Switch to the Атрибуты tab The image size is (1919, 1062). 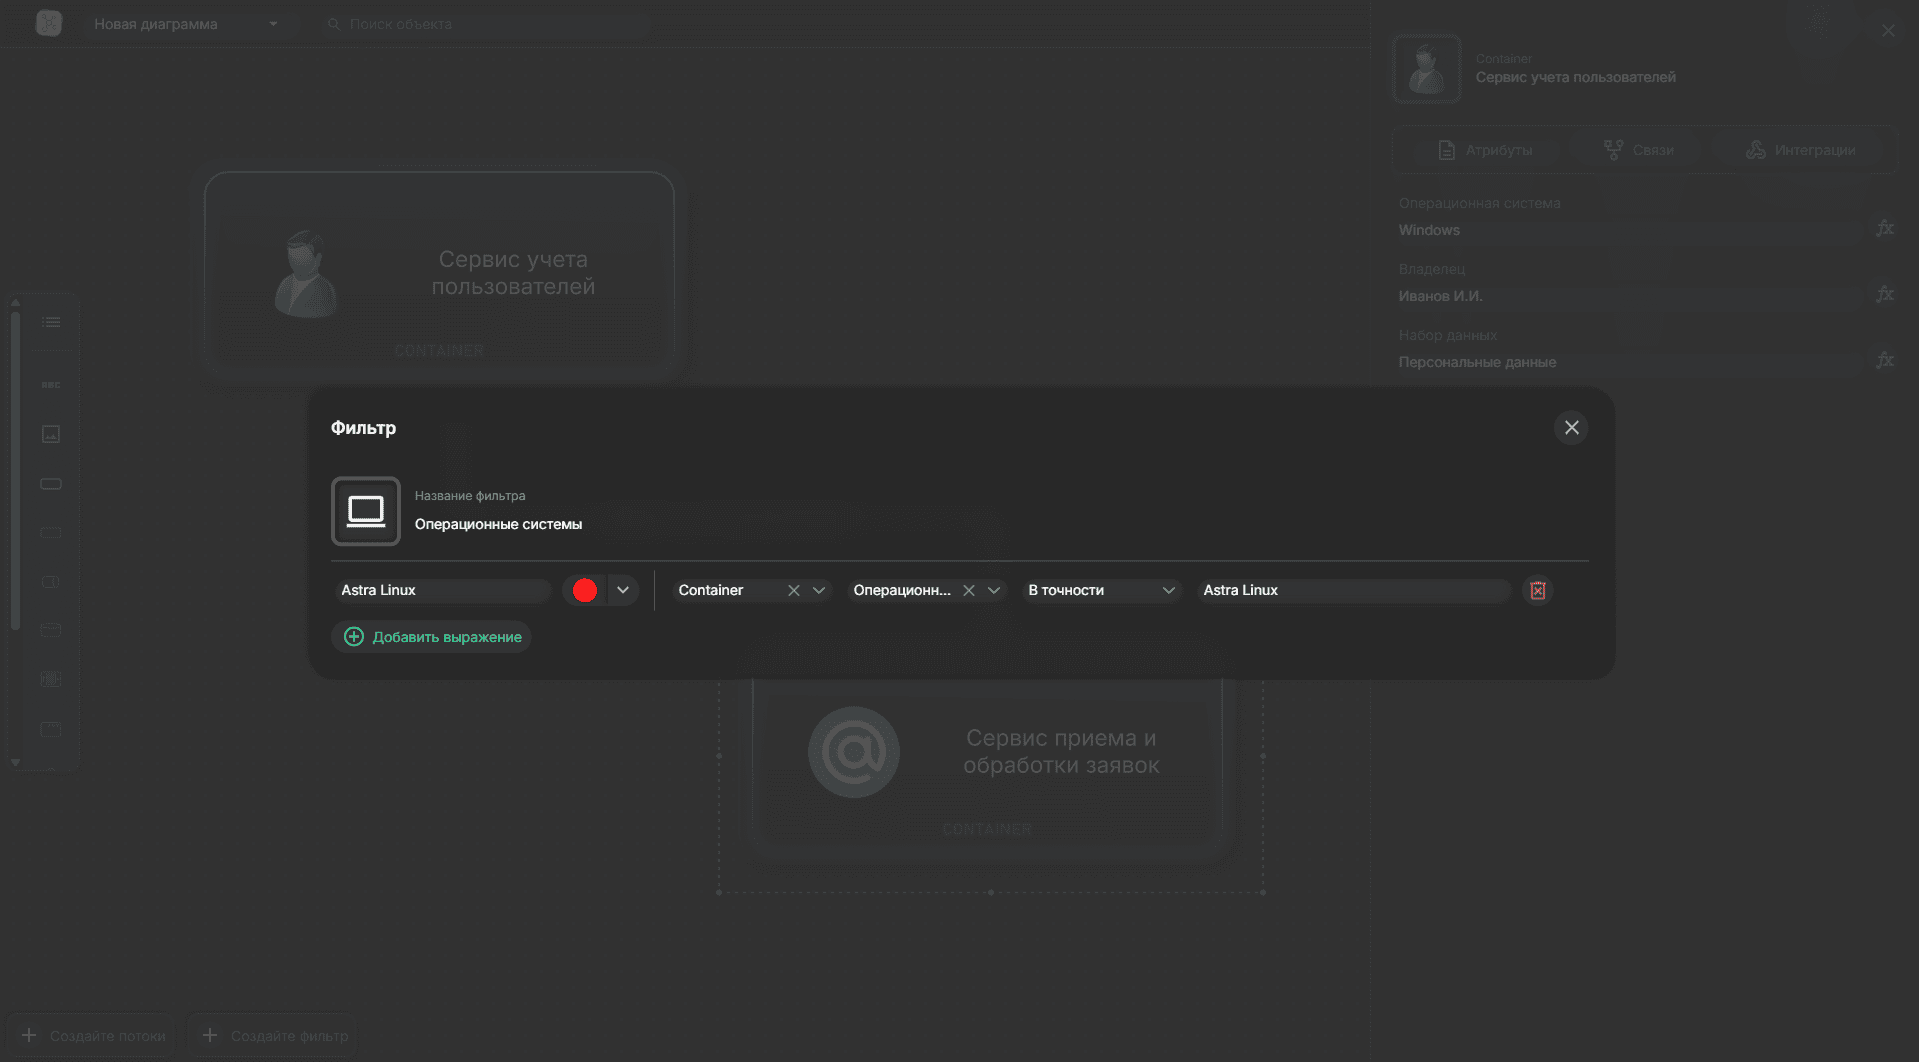pos(1484,150)
